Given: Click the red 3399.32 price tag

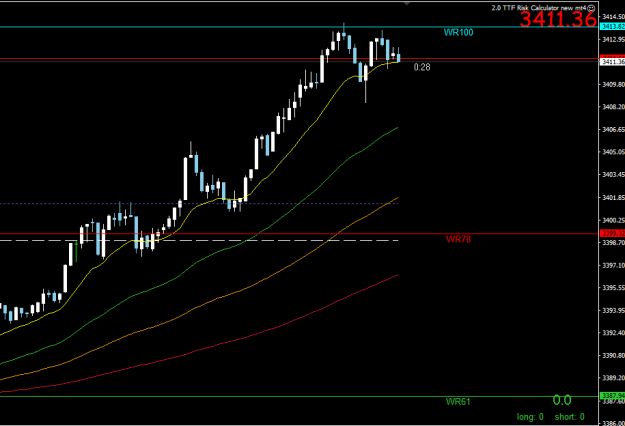Looking at the screenshot, I should [612, 234].
